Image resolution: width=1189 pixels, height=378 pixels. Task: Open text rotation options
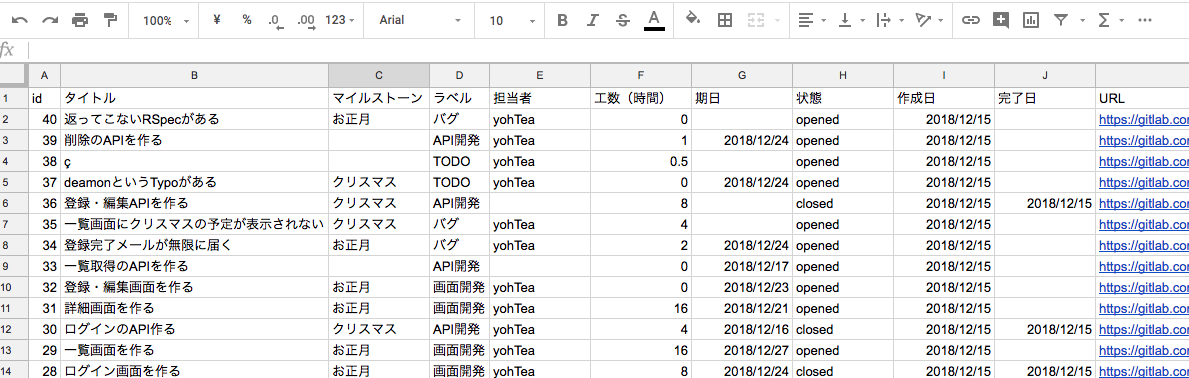point(928,20)
